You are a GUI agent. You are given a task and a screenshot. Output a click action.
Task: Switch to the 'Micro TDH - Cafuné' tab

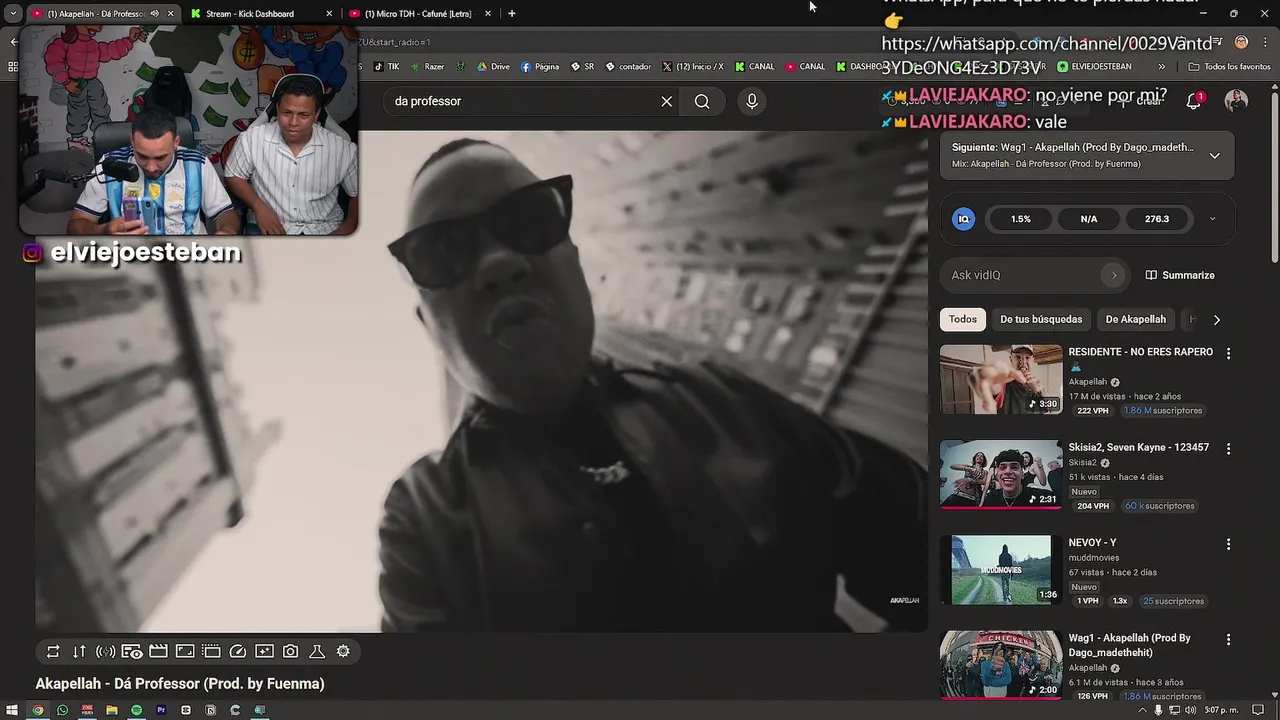(x=418, y=14)
